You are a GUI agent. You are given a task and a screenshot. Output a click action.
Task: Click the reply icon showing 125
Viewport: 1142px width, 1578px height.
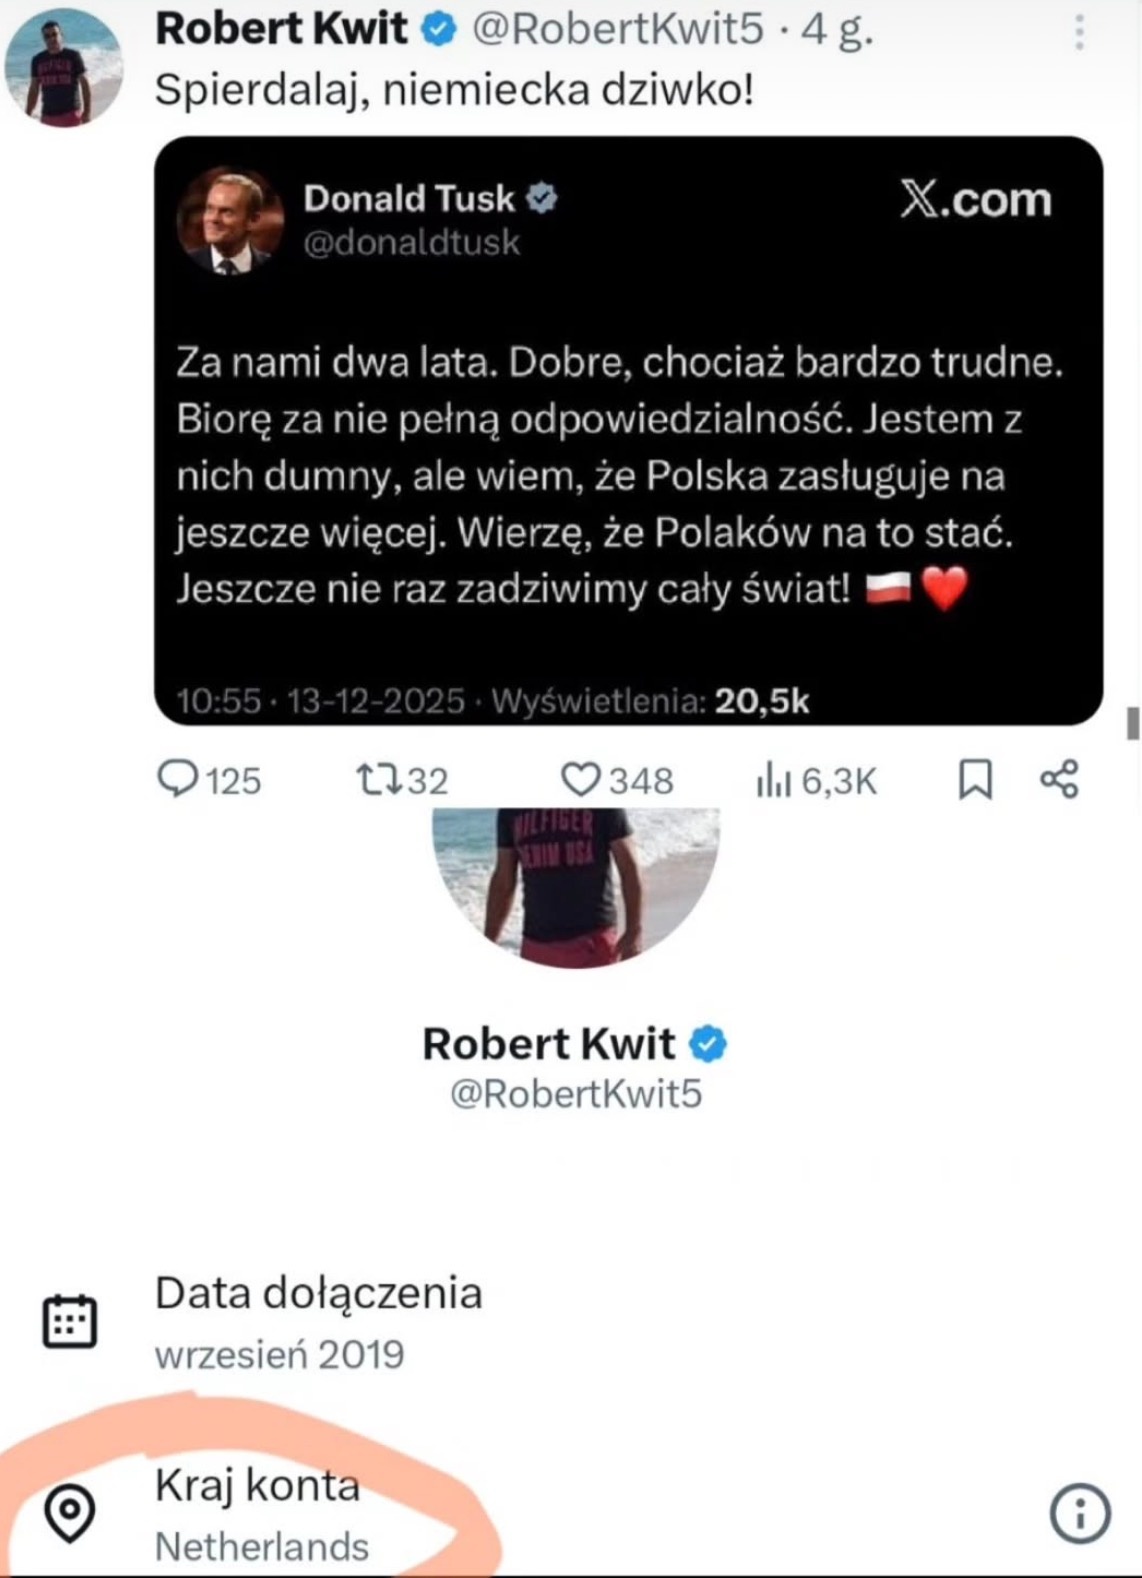178,779
